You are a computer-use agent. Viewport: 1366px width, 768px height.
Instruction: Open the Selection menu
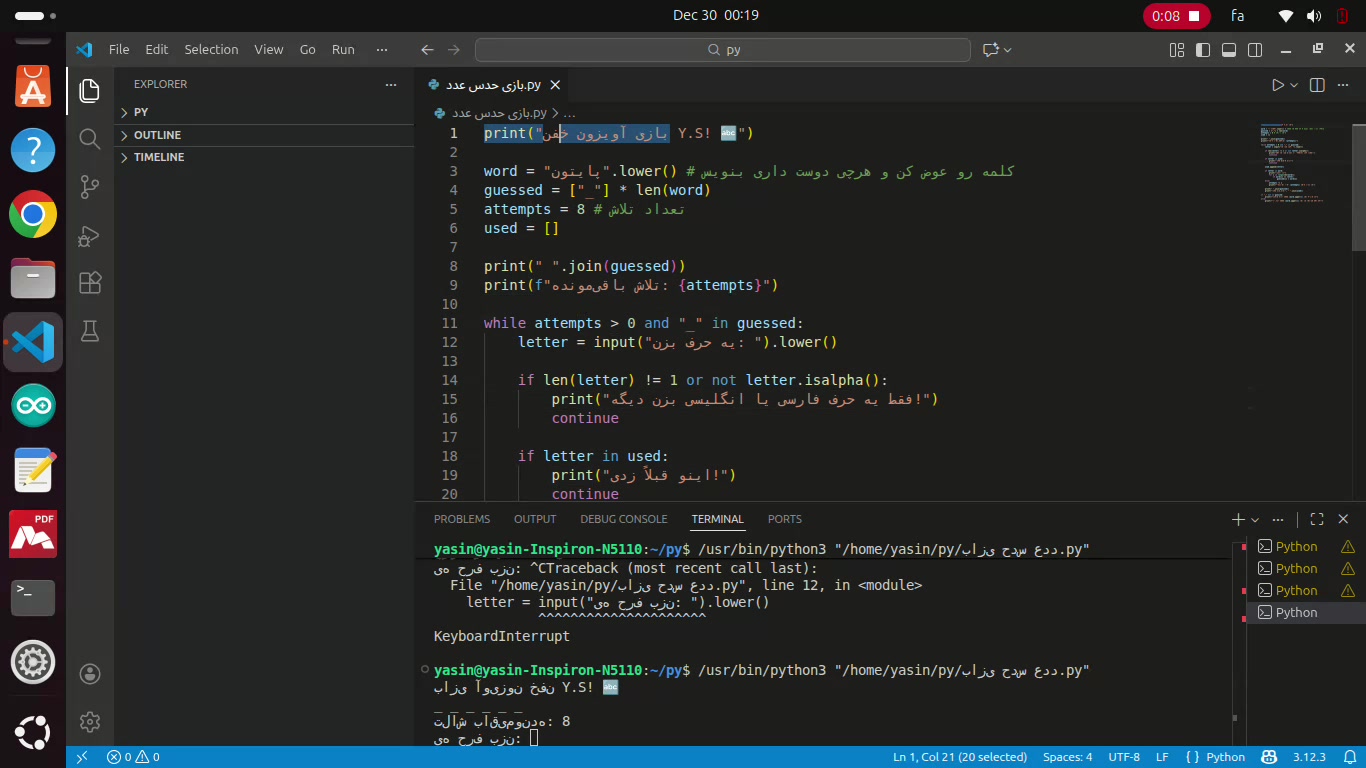point(211,49)
